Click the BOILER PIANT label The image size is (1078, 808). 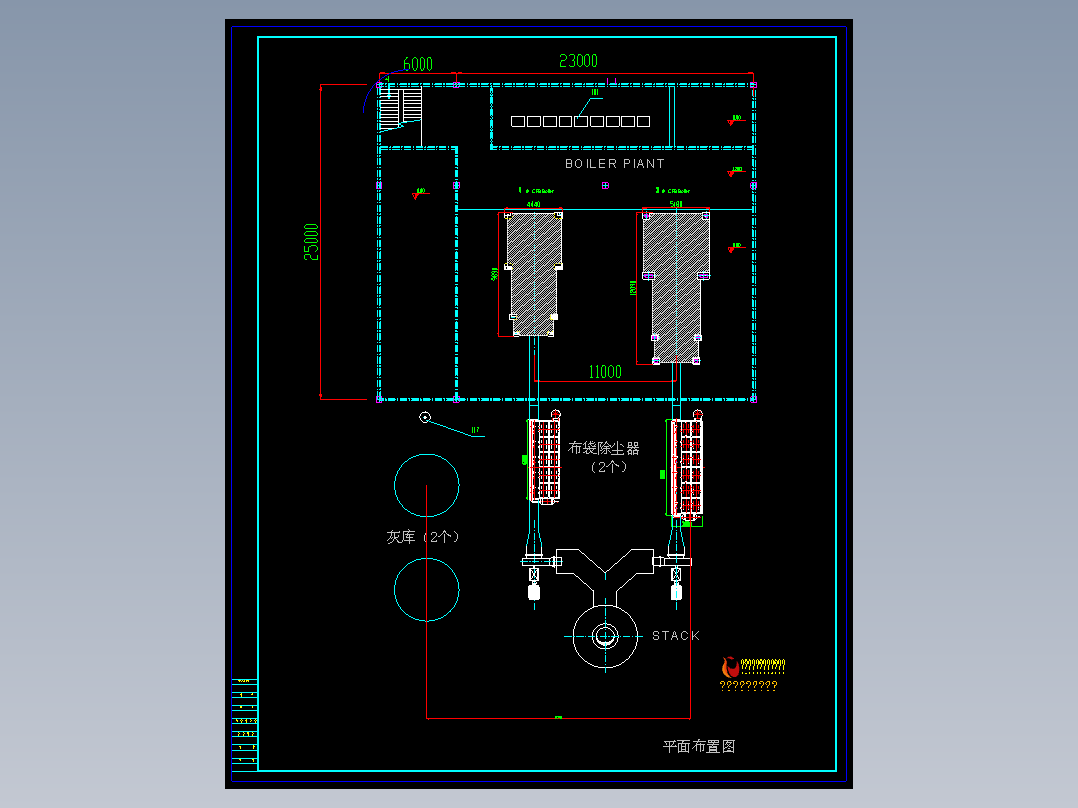(x=615, y=164)
